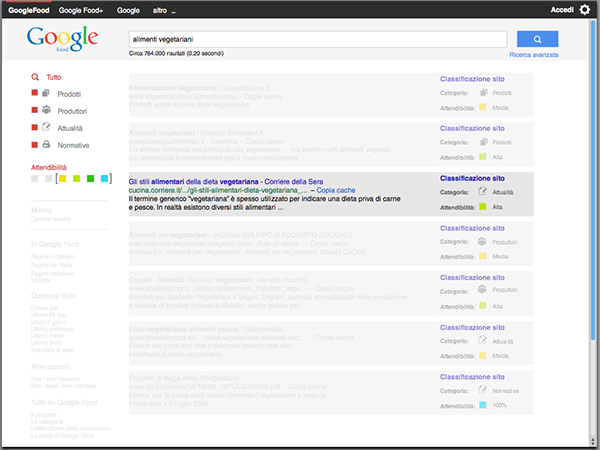This screenshot has height=450, width=600.
Task: Open Ricerca avanzata link
Action: coord(533,55)
